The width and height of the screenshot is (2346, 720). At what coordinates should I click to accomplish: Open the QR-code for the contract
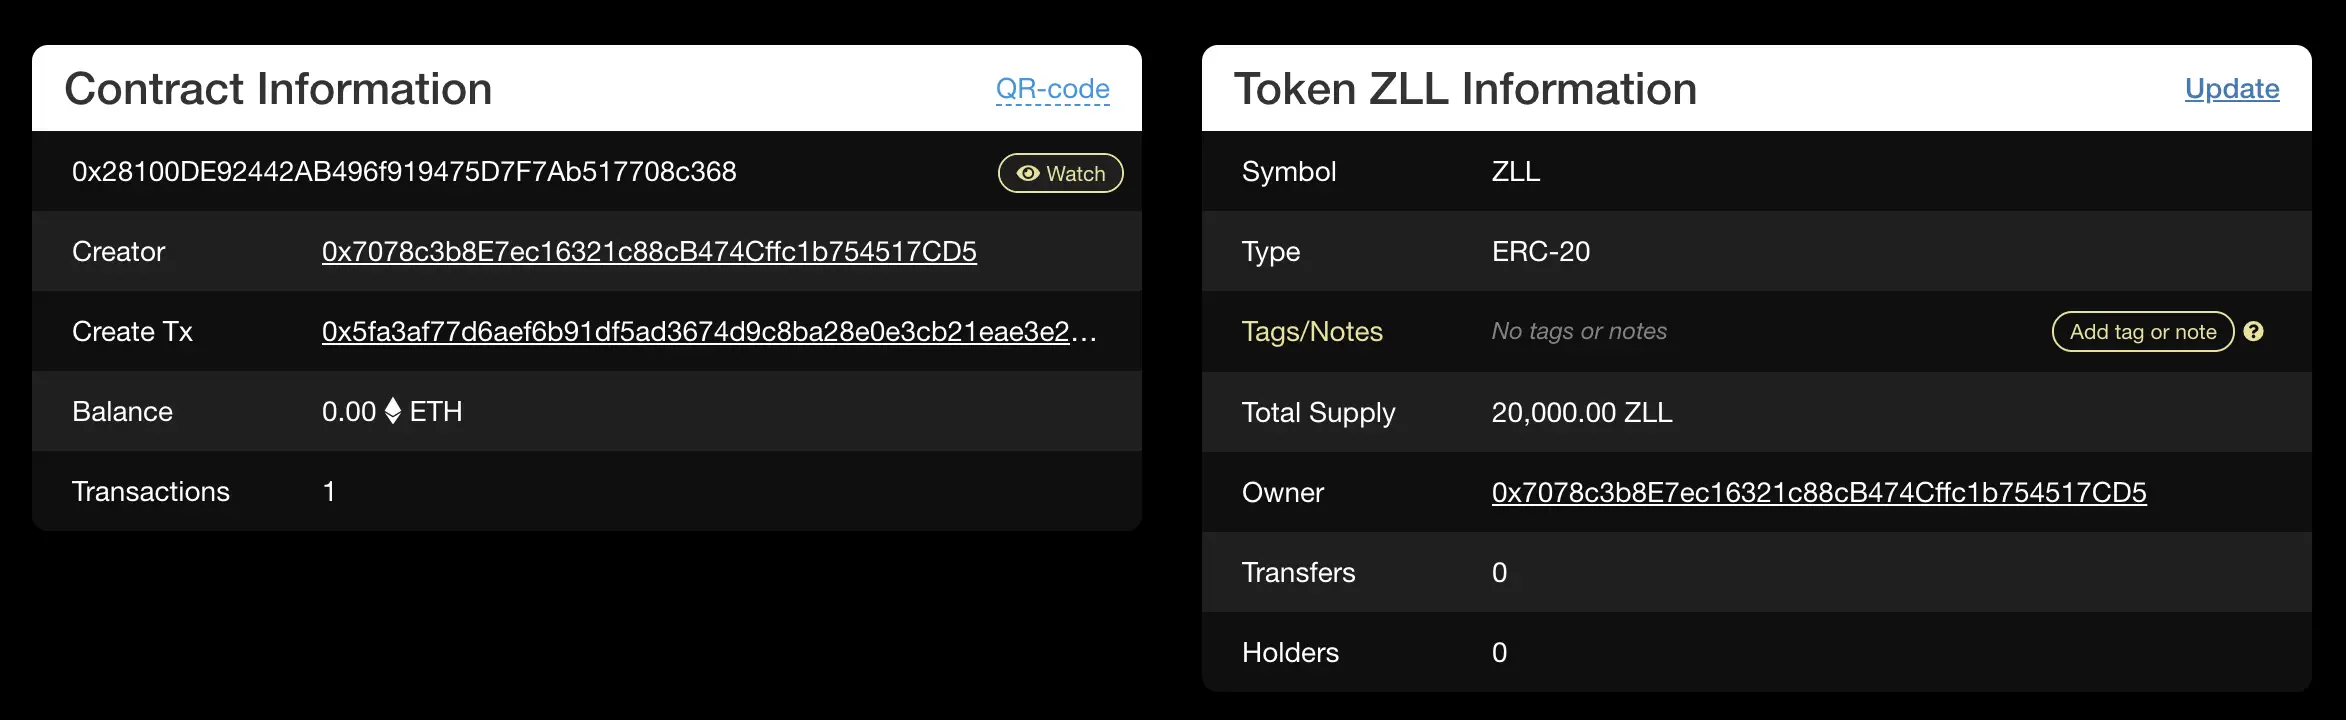(x=1051, y=88)
